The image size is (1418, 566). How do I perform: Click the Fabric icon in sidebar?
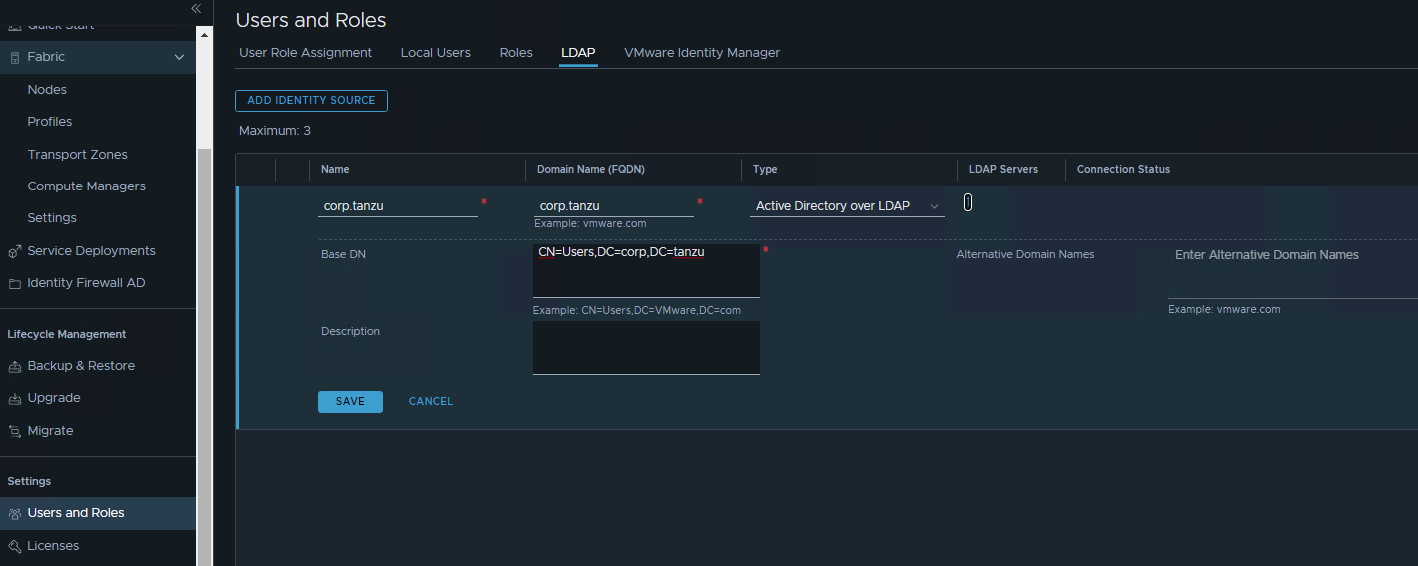(x=15, y=58)
